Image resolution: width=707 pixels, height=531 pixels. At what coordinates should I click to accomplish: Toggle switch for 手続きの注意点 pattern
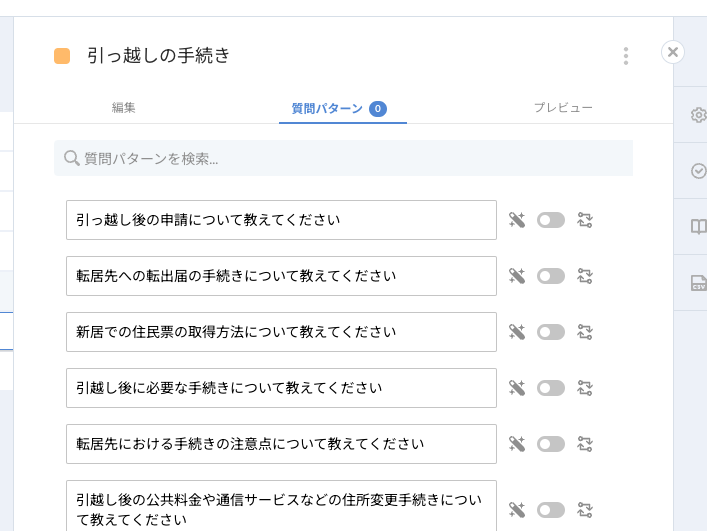551,444
